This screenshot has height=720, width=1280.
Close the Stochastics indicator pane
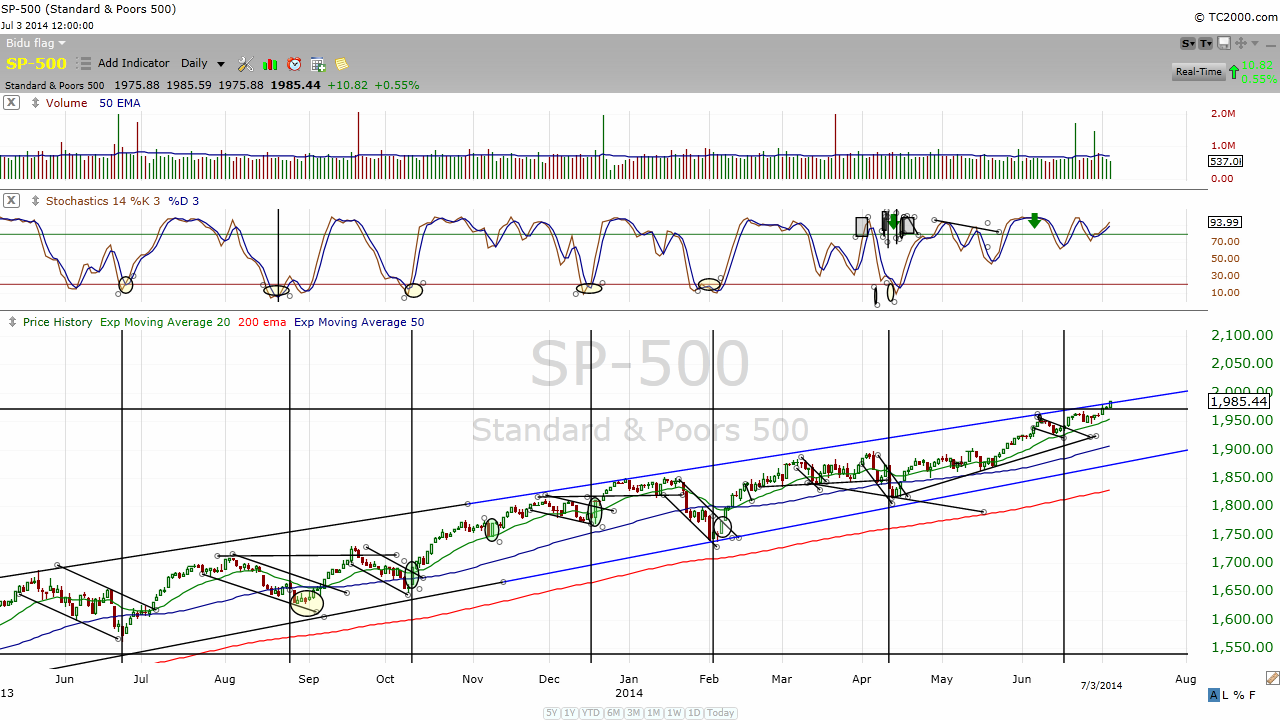(11, 201)
